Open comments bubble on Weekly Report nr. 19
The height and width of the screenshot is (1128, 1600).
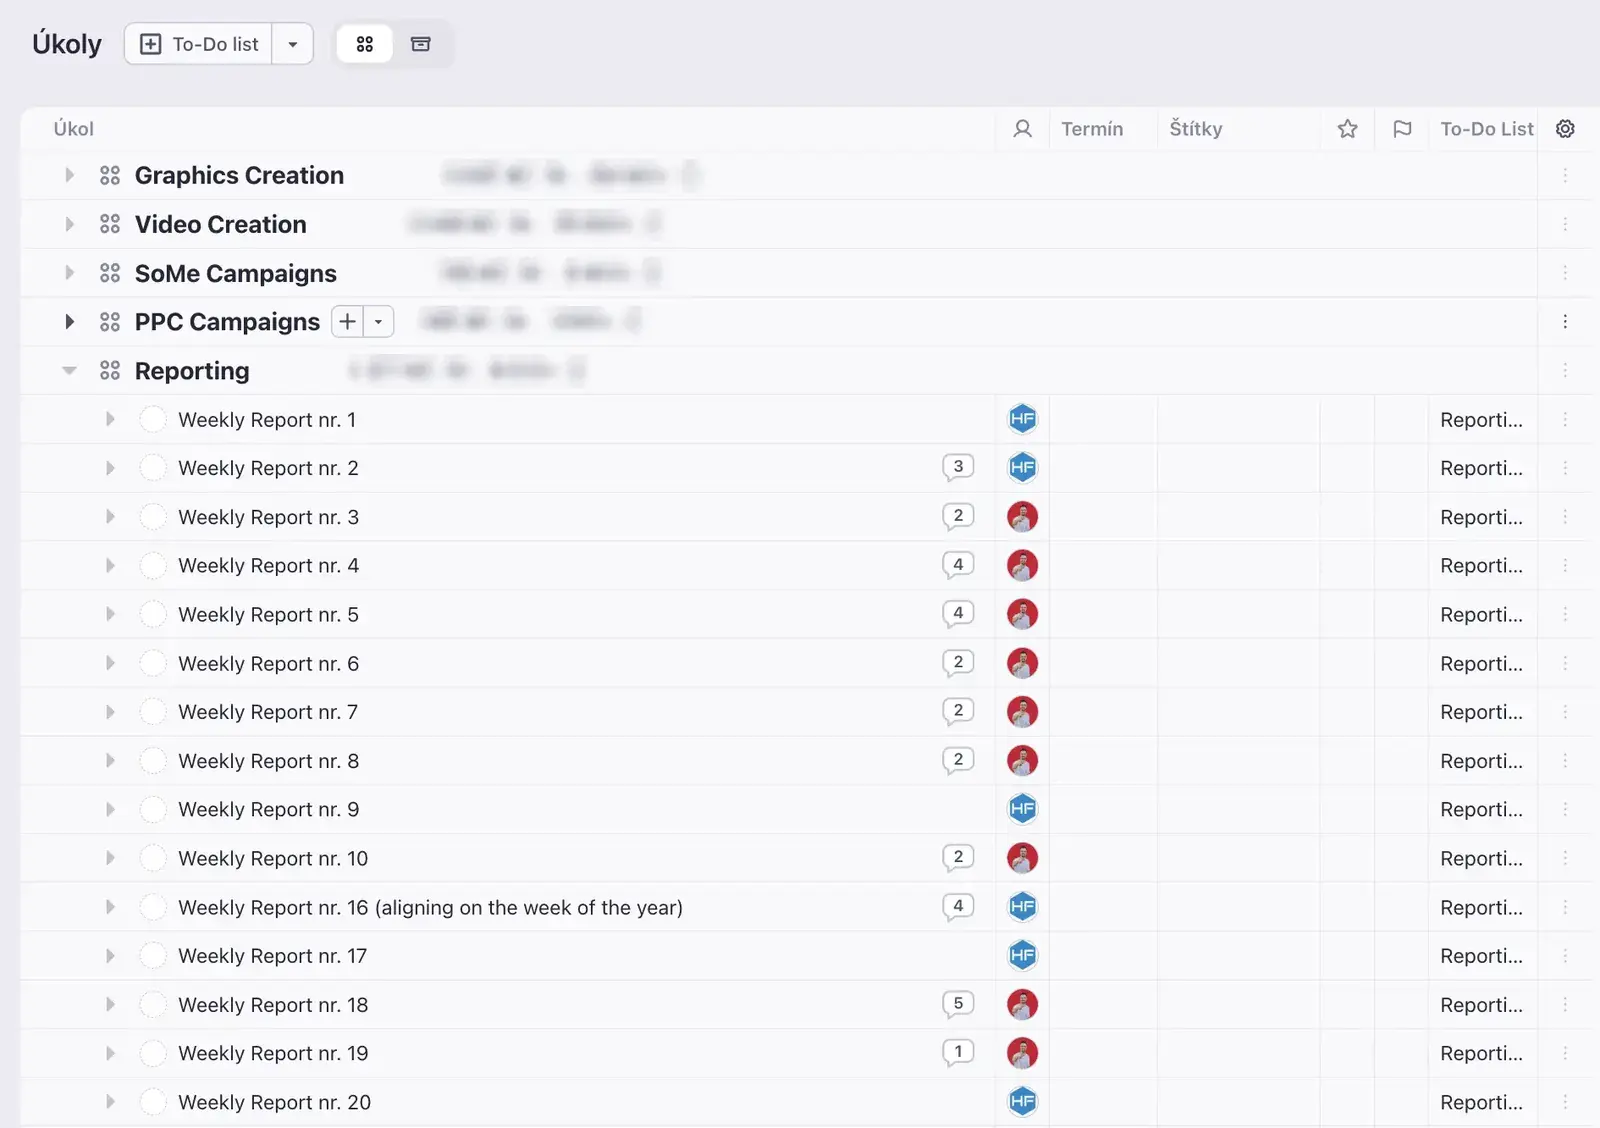pyautogui.click(x=958, y=1052)
